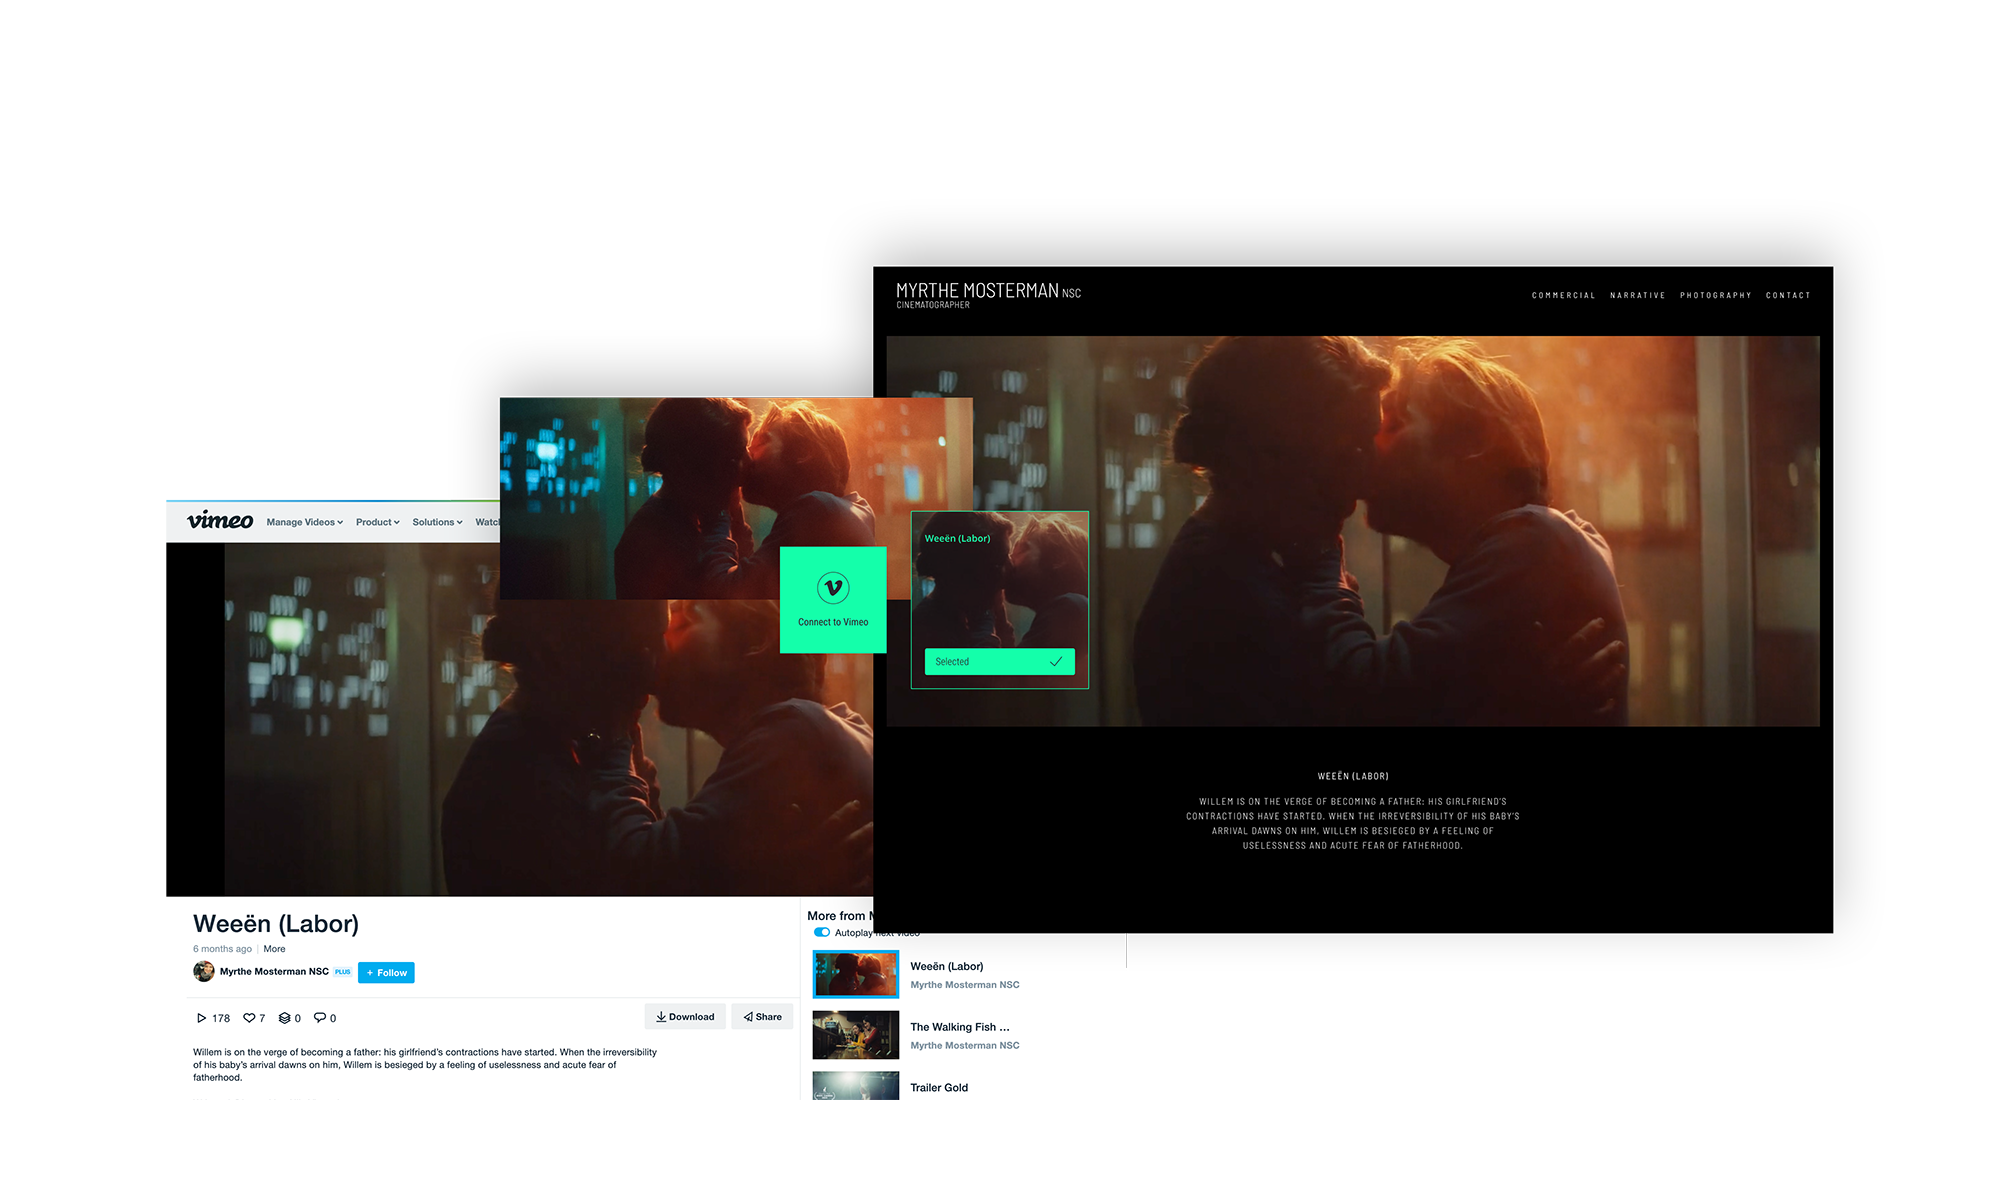The height and width of the screenshot is (1200, 2000).
Task: Click the More link under title
Action: pyautogui.click(x=274, y=949)
